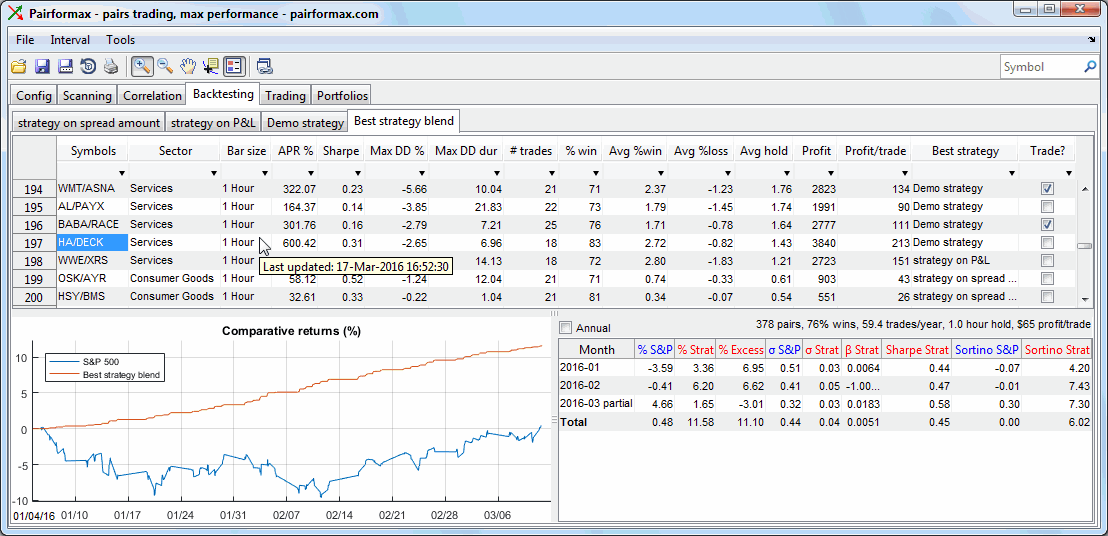This screenshot has width=1108, height=536.
Task: Sort by the Profit/trade column header
Action: point(874,151)
